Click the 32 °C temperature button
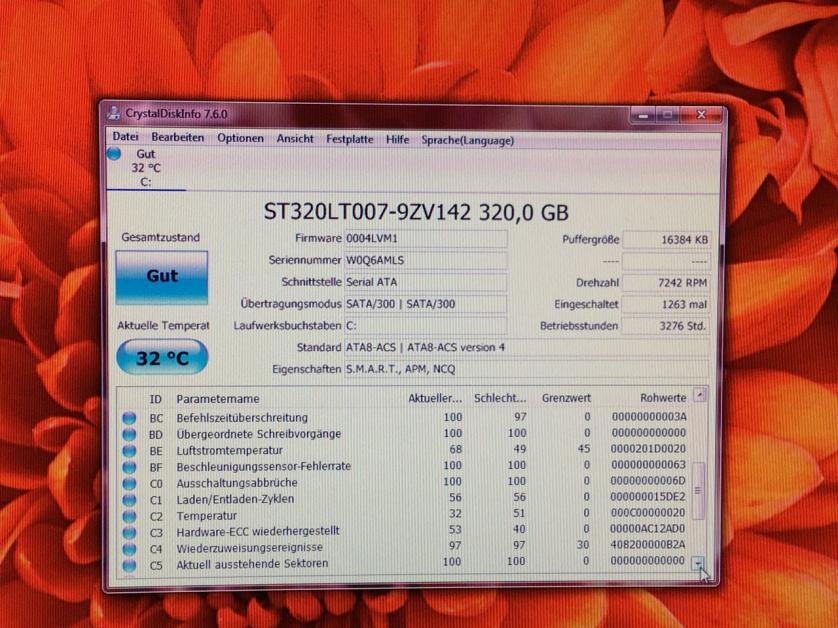The height and width of the screenshot is (628, 838). pos(162,357)
